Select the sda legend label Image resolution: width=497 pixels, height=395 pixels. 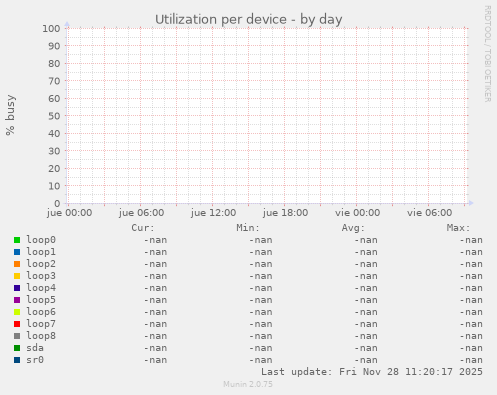tap(35, 348)
